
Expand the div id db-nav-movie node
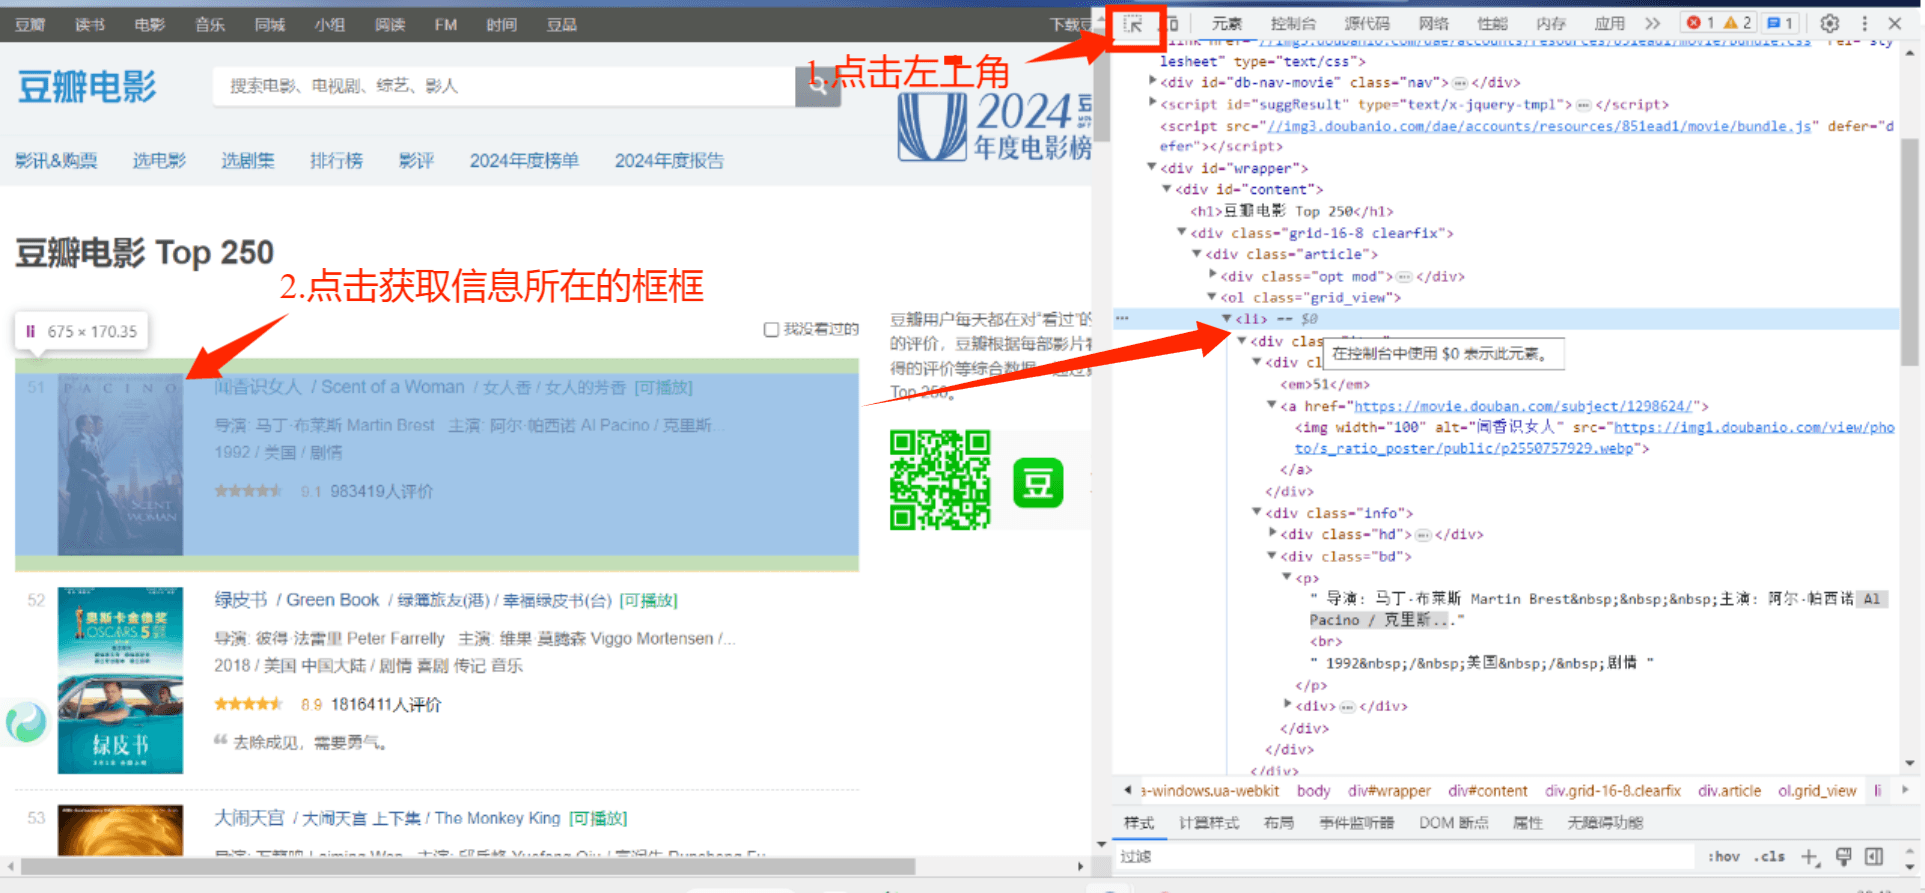[1152, 81]
